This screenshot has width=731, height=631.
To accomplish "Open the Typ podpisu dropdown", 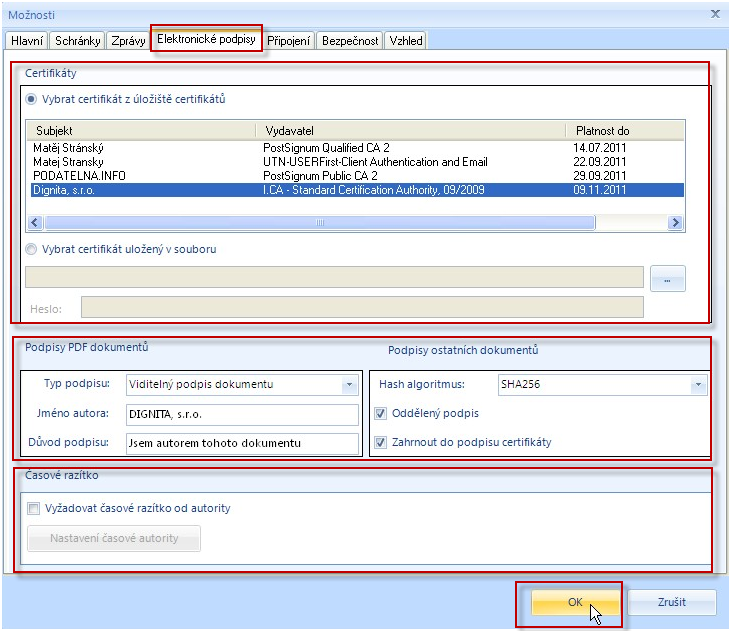I will (x=349, y=385).
